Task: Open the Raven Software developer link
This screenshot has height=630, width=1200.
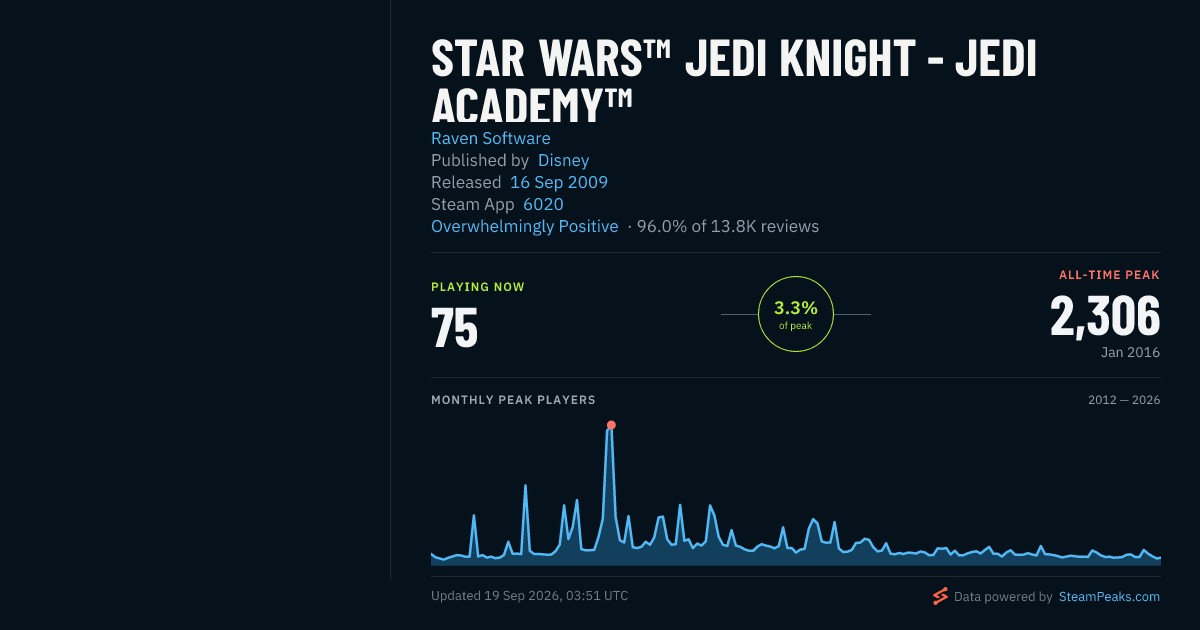Action: pyautogui.click(x=491, y=138)
